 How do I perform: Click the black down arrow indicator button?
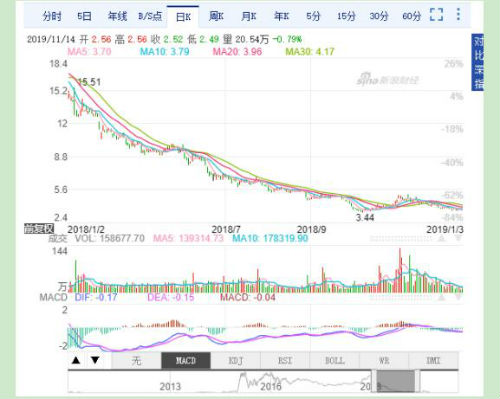click(95, 360)
